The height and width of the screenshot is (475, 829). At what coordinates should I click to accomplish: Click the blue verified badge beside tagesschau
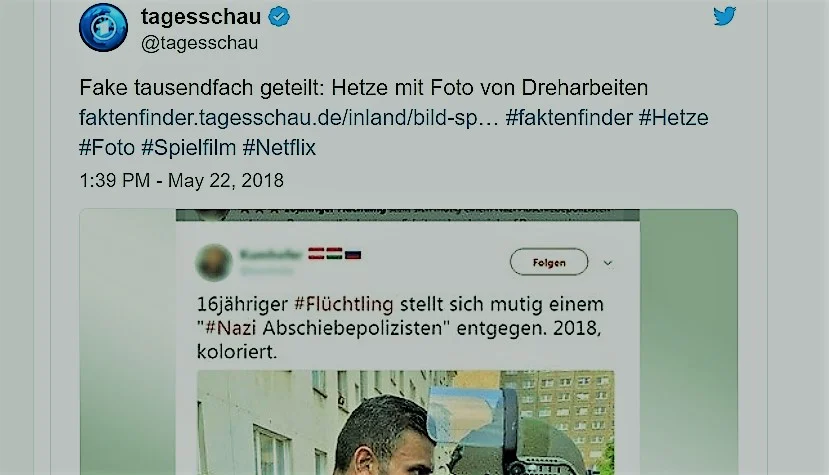[279, 17]
